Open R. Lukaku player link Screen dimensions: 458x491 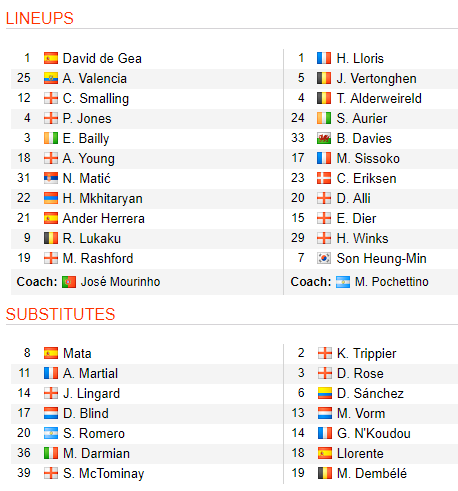[x=92, y=238]
